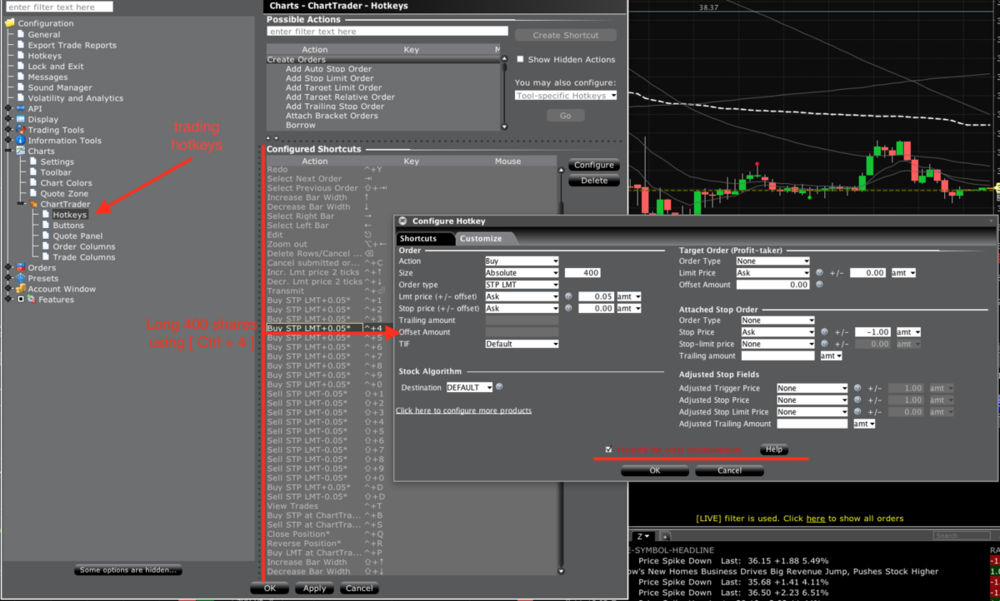Screen dimensions: 1000x601
Task: Click Apply in configuration window
Action: point(314,589)
